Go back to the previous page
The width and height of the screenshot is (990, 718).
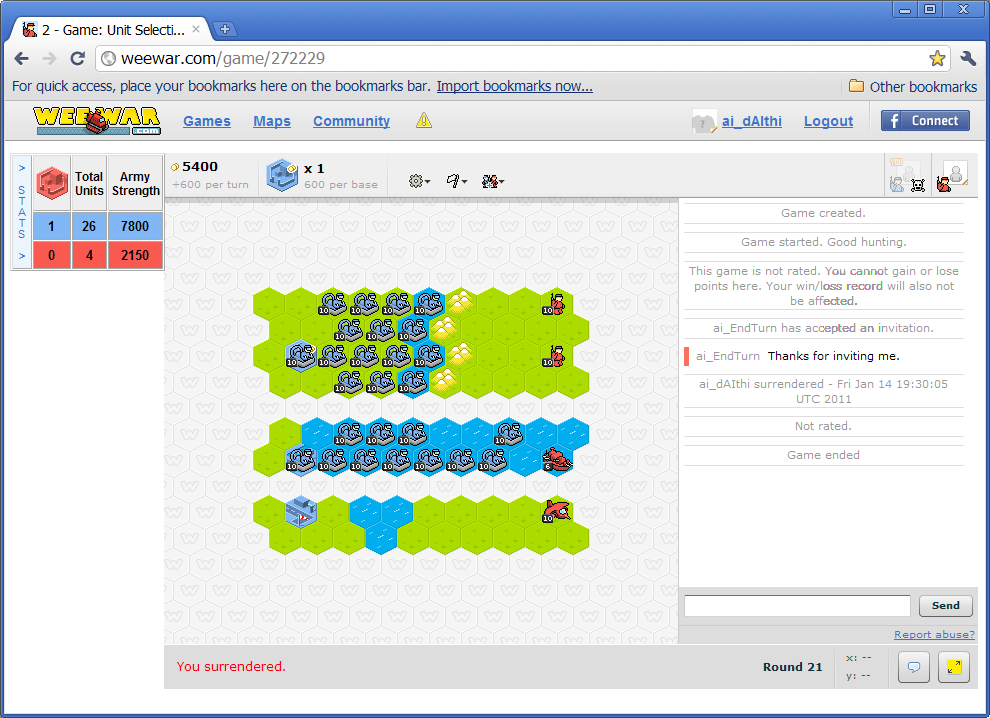[x=21, y=59]
